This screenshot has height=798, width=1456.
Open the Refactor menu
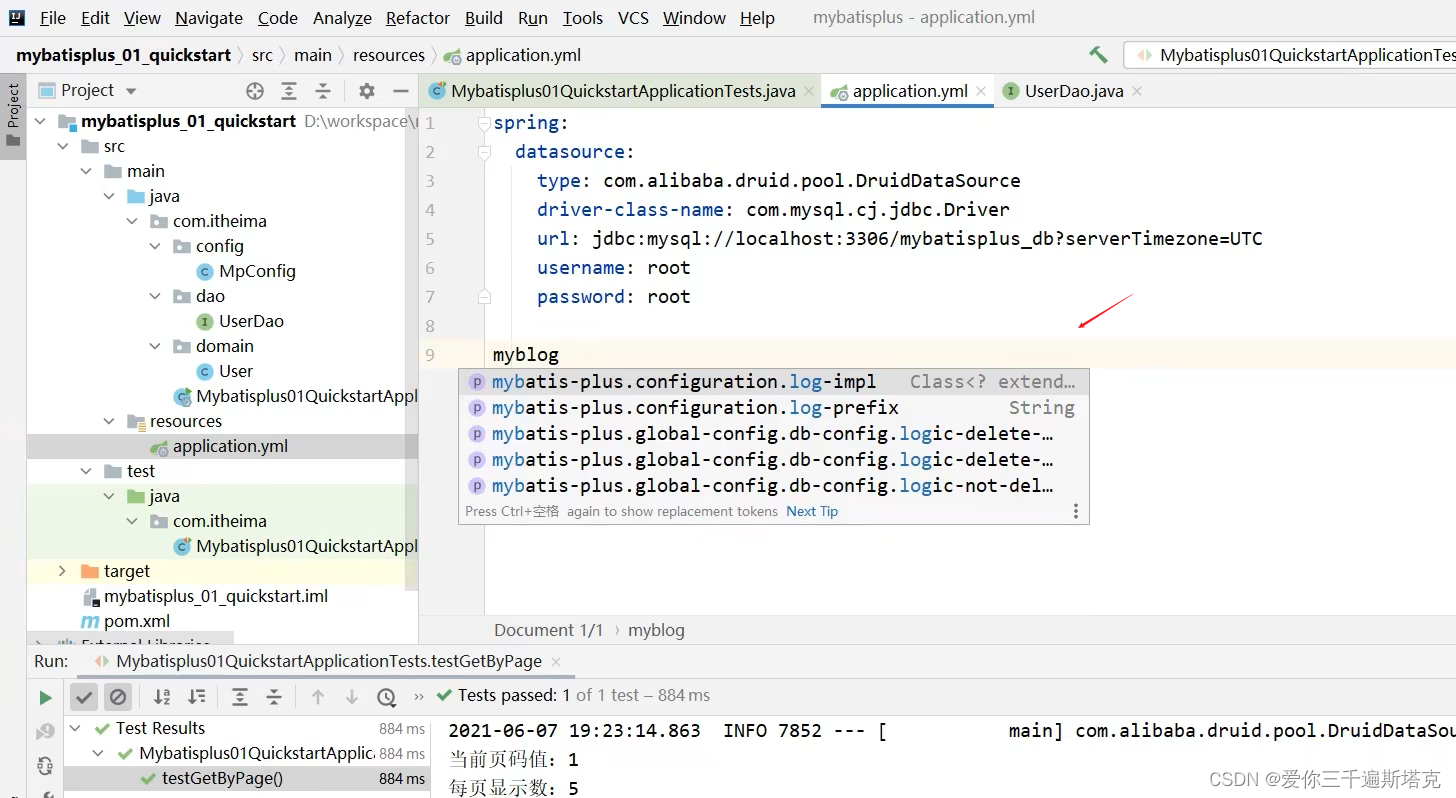(x=417, y=17)
